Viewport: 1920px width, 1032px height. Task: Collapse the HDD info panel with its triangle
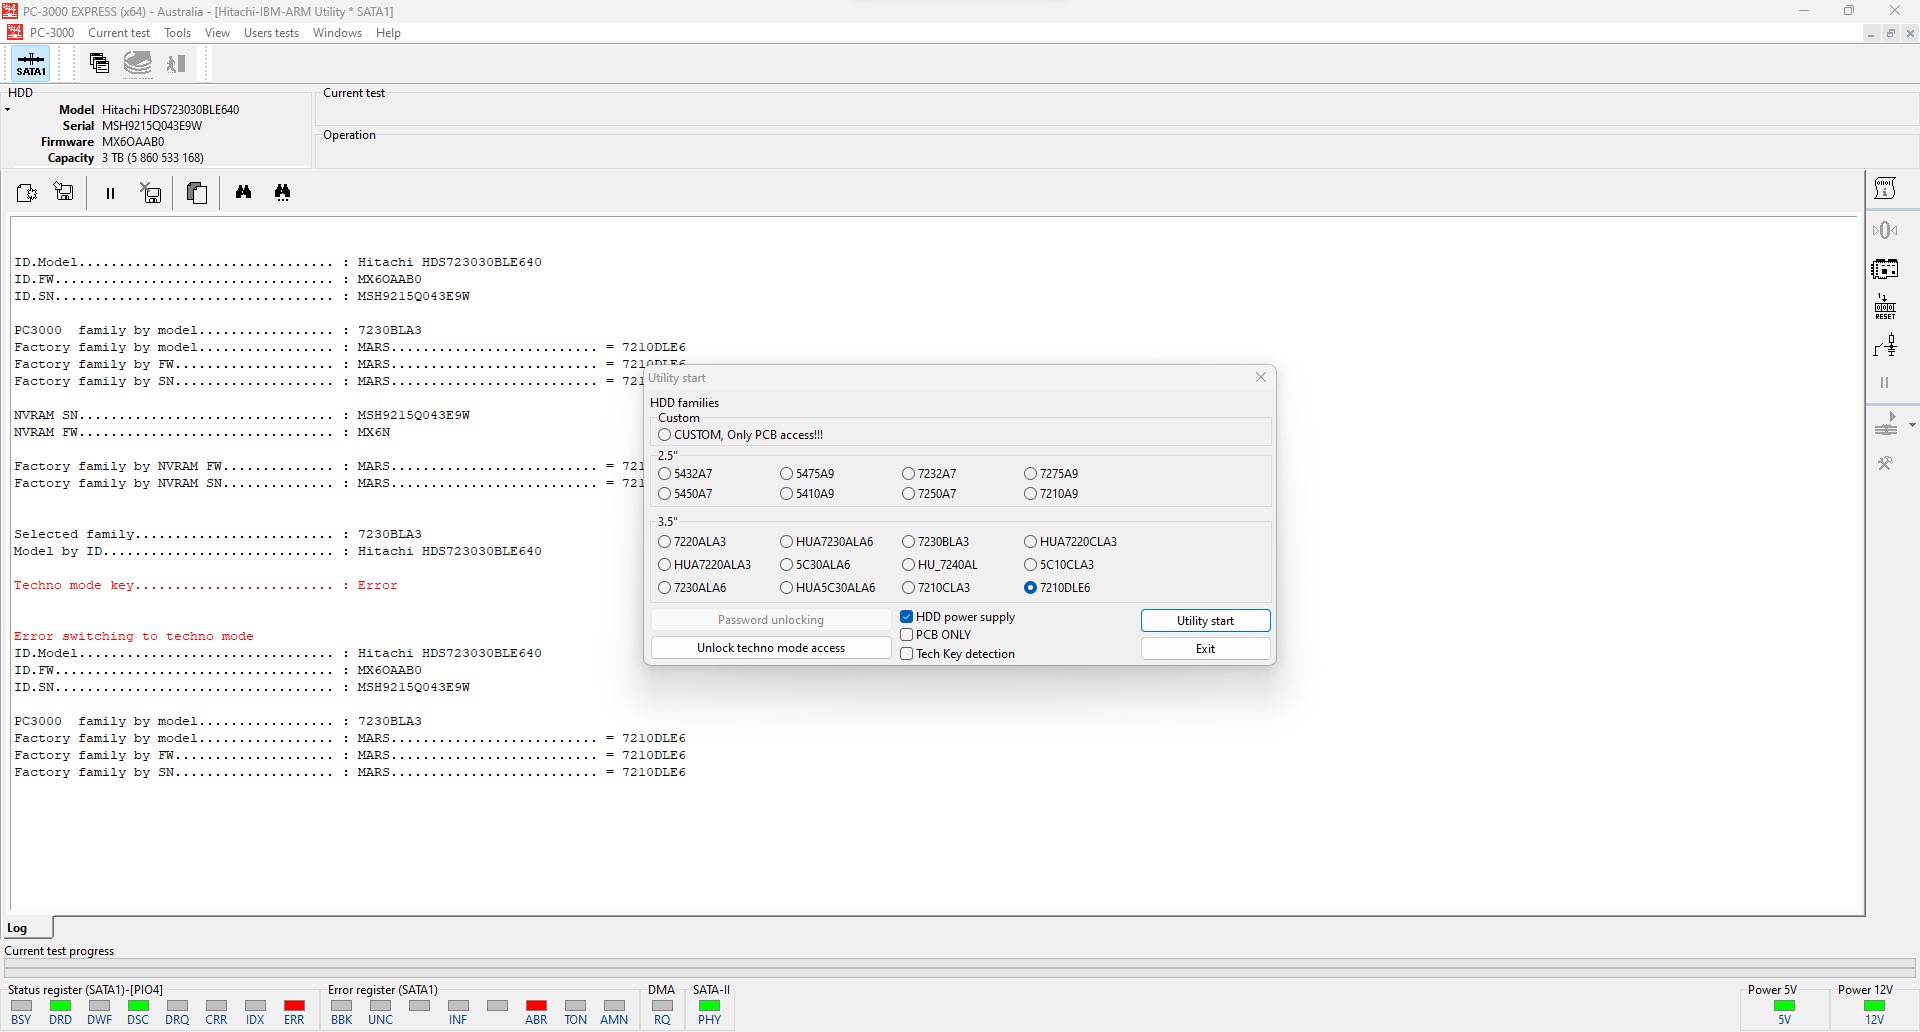(9, 110)
